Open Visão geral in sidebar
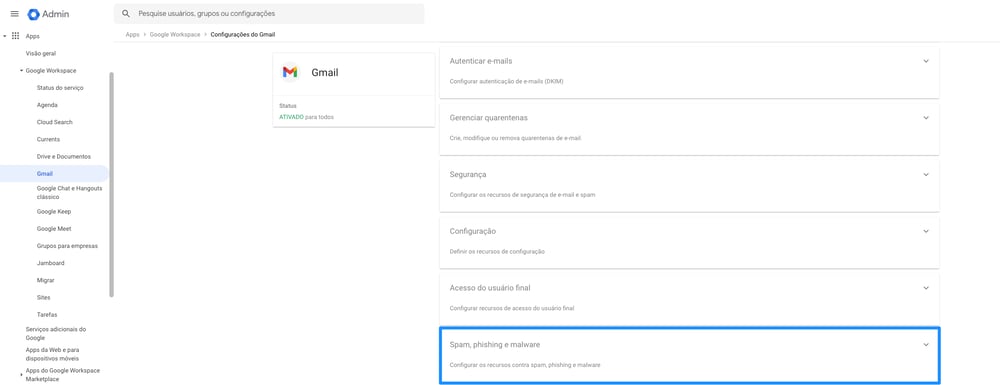This screenshot has height=385, width=1000. [x=41, y=54]
